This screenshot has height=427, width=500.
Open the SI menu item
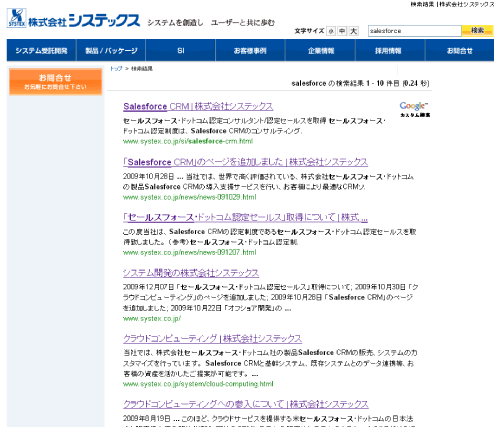click(181, 50)
